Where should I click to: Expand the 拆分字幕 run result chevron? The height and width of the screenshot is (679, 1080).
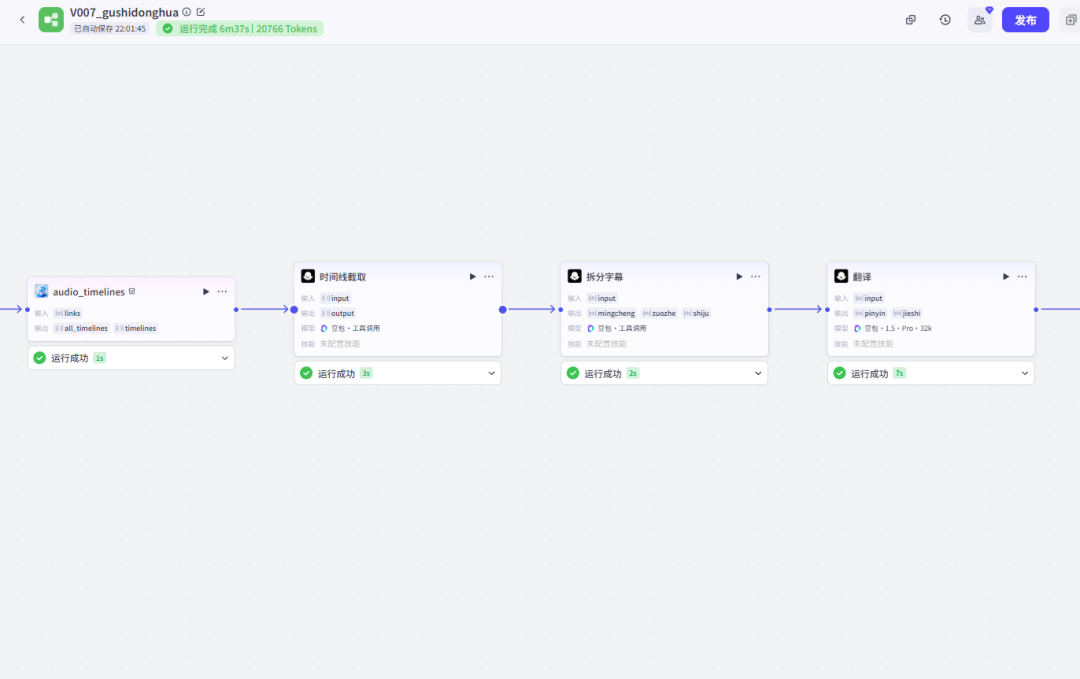759,373
